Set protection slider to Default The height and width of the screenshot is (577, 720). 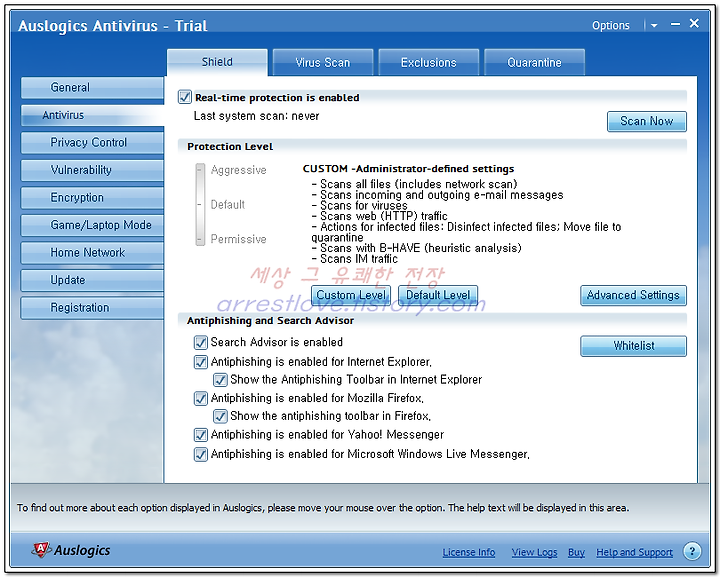[x=200, y=204]
